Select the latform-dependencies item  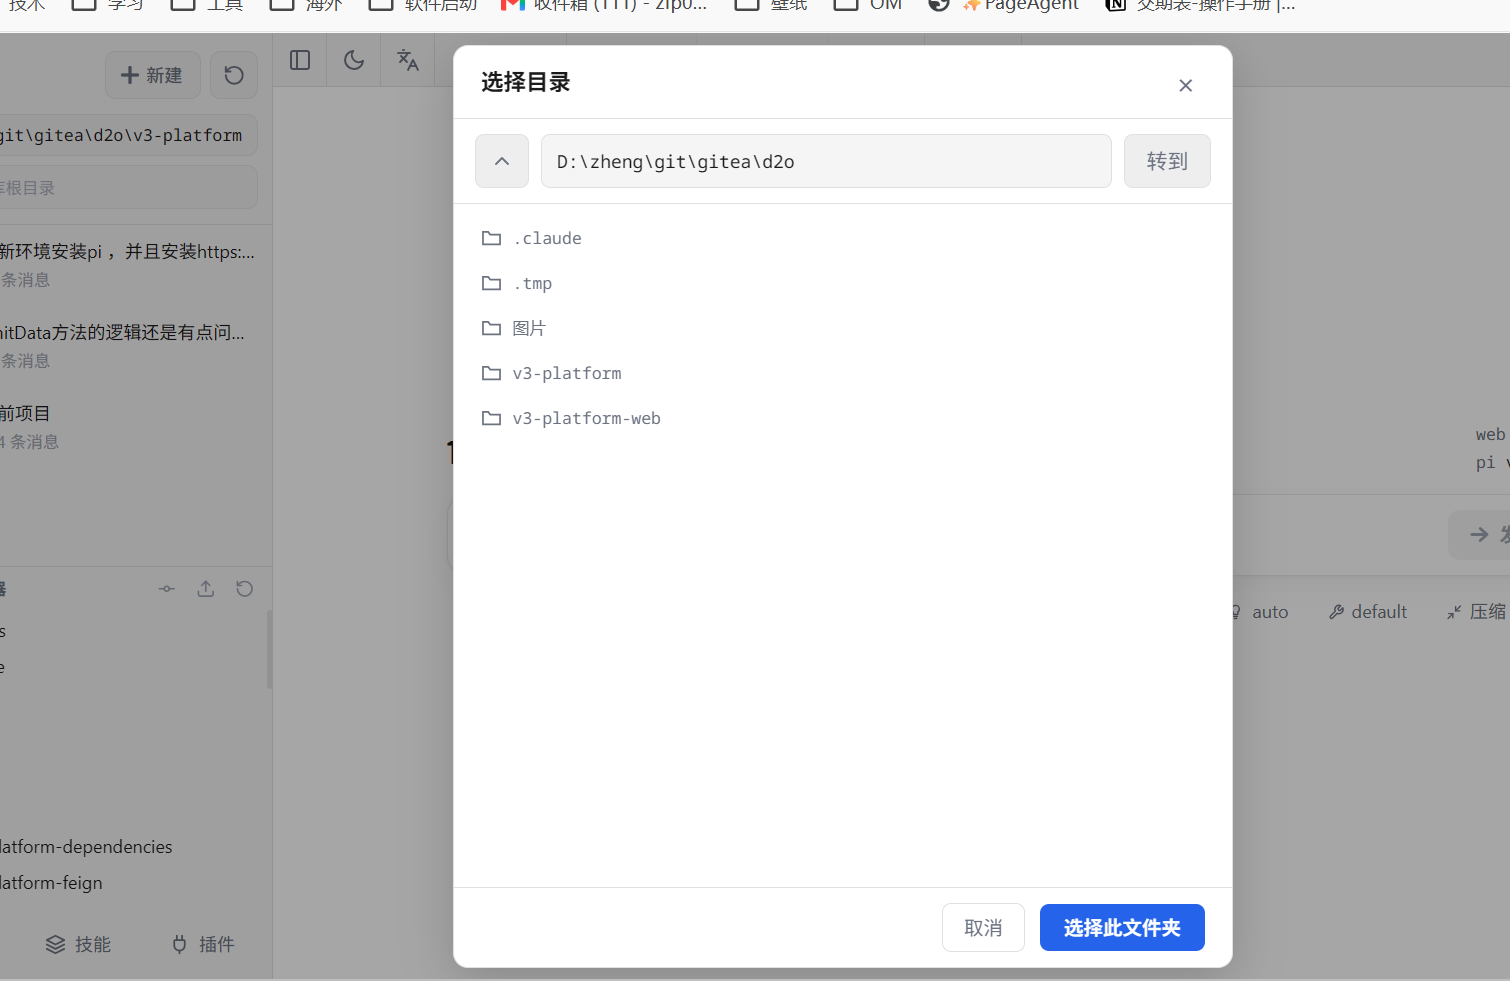coord(86,847)
